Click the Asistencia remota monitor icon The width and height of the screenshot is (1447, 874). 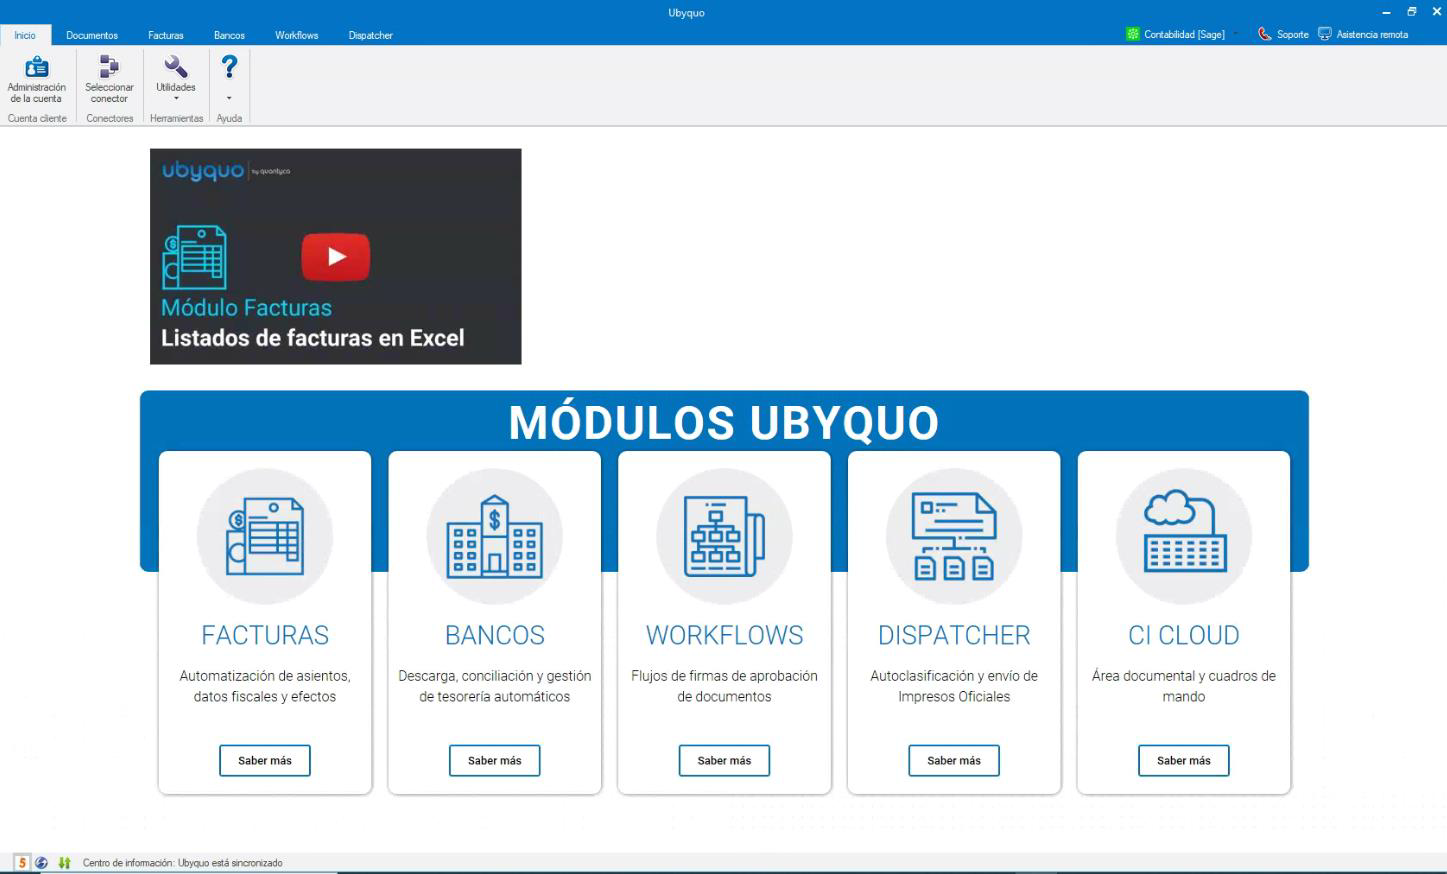[1325, 34]
